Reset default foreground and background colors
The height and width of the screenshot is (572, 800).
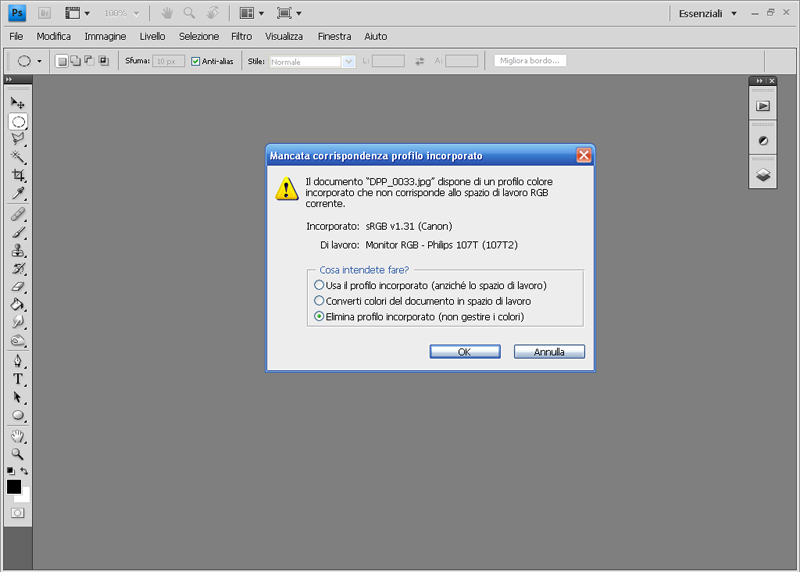(x=11, y=470)
